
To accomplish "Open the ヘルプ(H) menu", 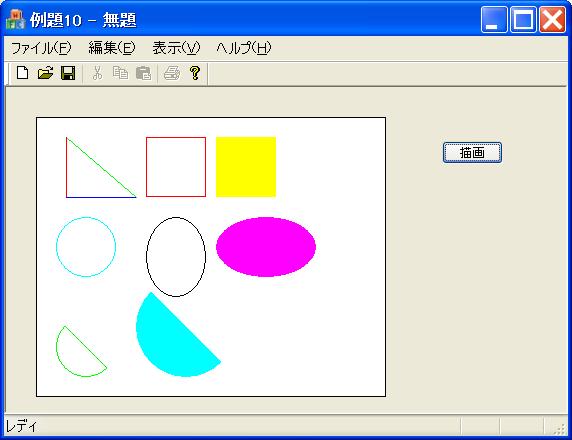I will 244,48.
